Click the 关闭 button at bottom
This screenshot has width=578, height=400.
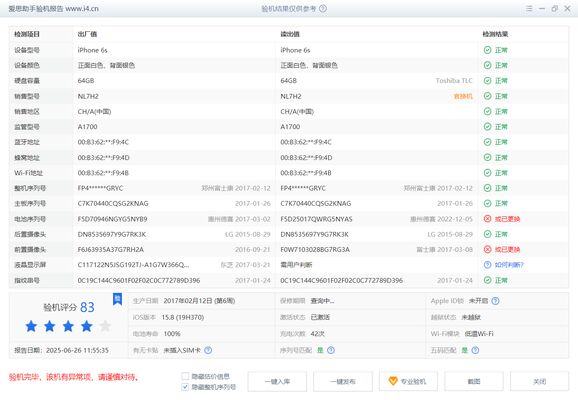click(x=540, y=381)
